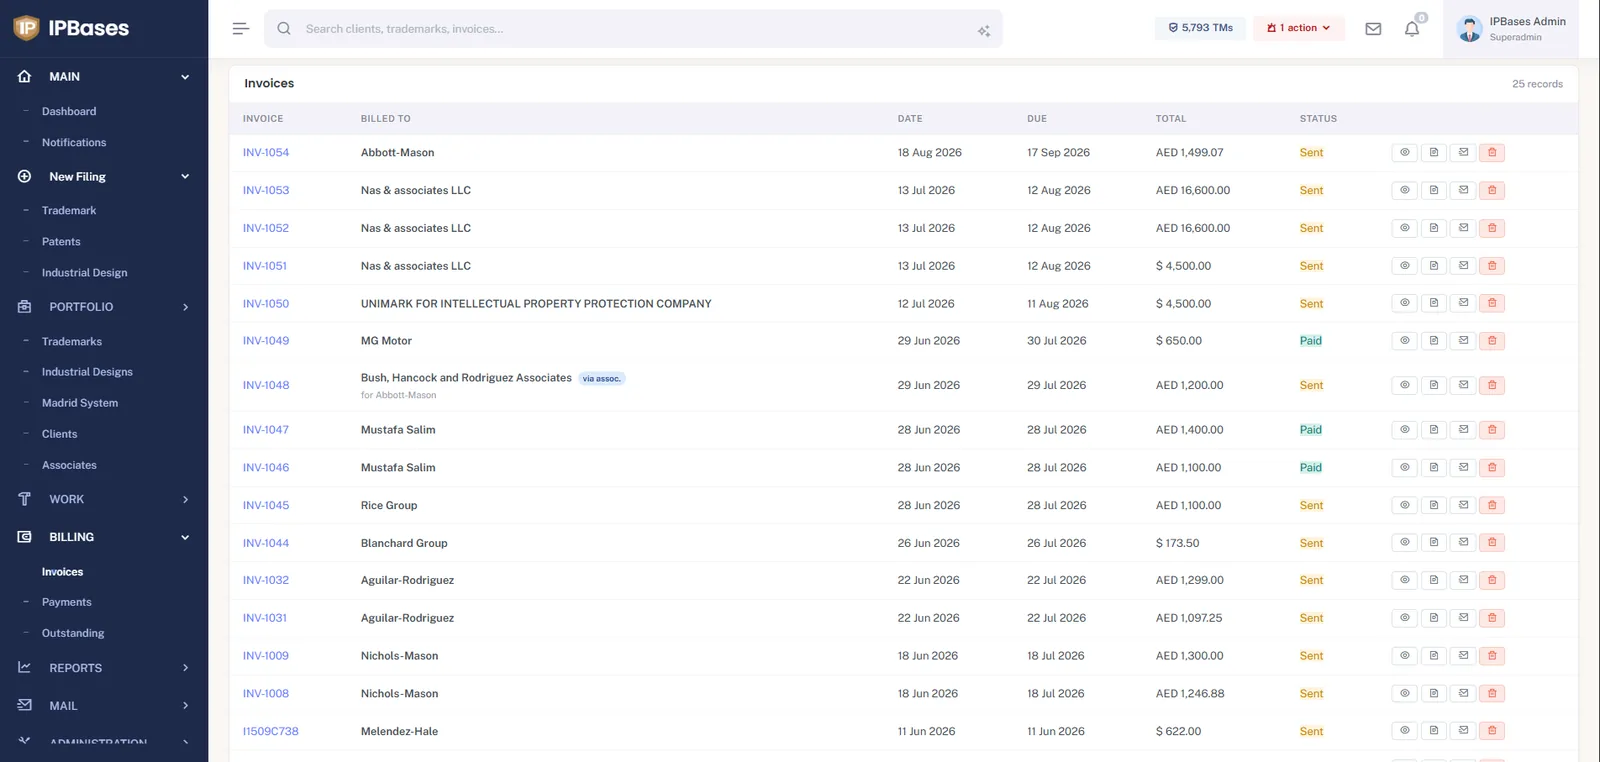
Task: Go to Payments under Billing
Action: [67, 602]
